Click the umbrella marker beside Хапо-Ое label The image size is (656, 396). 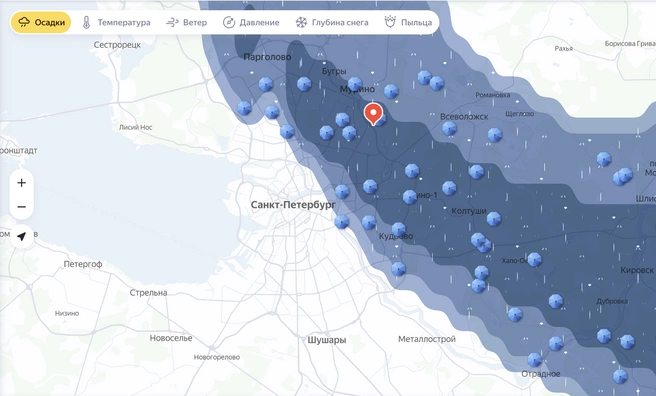coord(534,260)
